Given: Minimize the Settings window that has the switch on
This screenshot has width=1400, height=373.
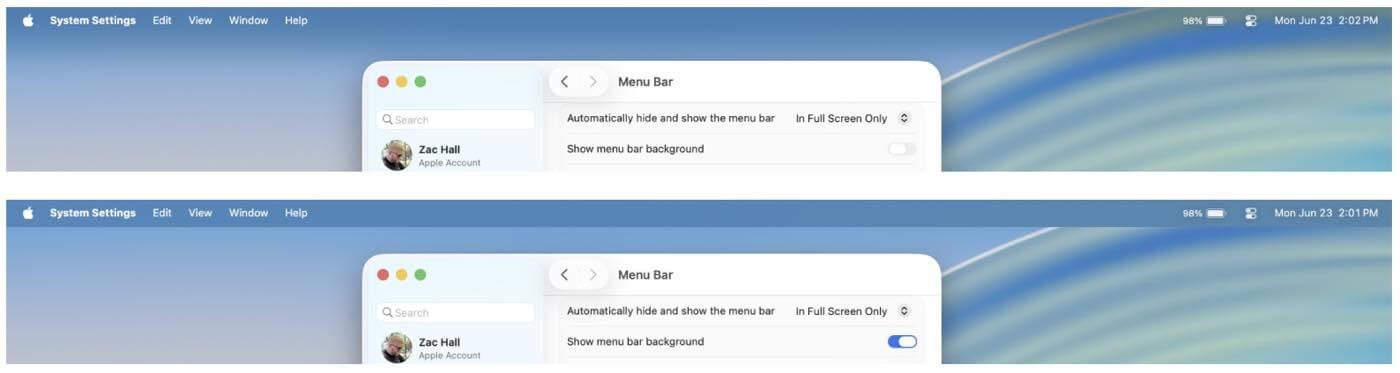Looking at the screenshot, I should [402, 275].
